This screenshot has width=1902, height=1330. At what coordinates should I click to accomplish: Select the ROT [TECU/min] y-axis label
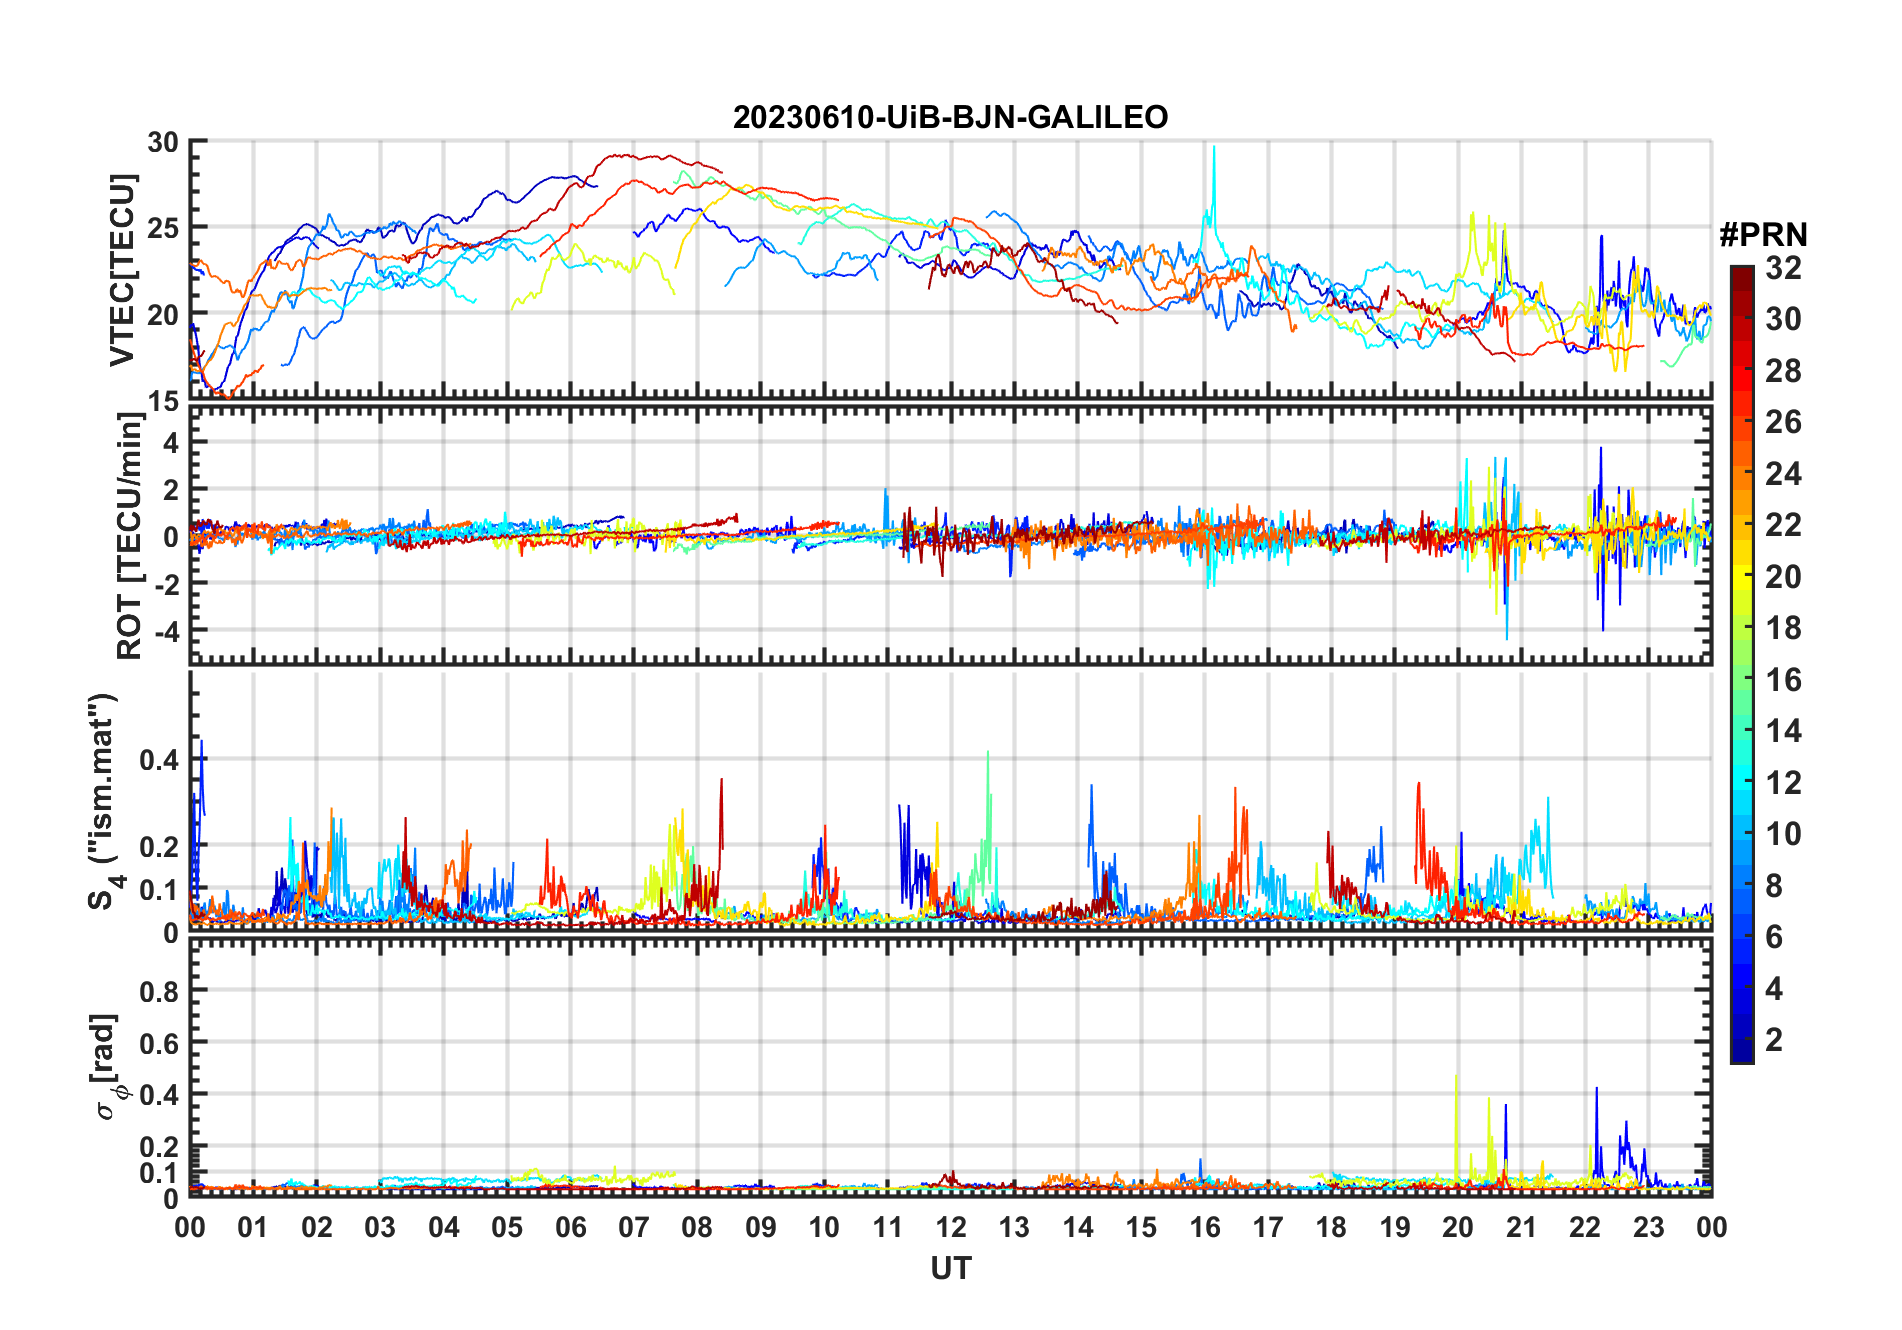pos(130,536)
